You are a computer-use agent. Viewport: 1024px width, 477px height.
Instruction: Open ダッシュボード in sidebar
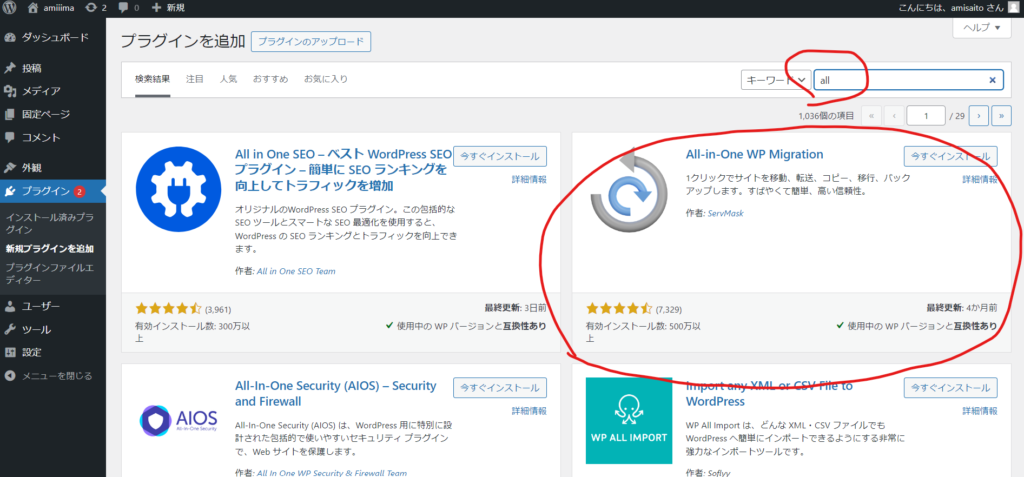[x=53, y=37]
